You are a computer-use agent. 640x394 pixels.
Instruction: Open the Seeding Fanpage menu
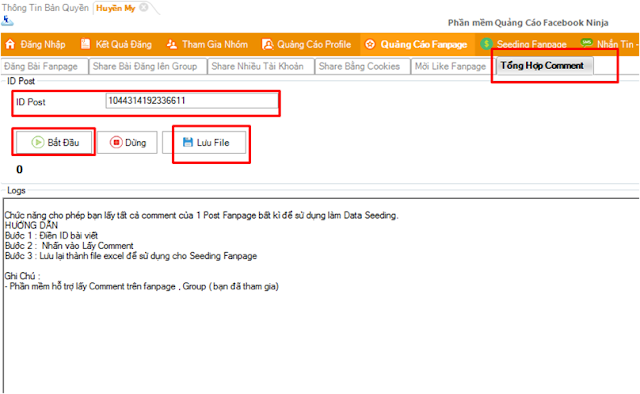[x=524, y=44]
